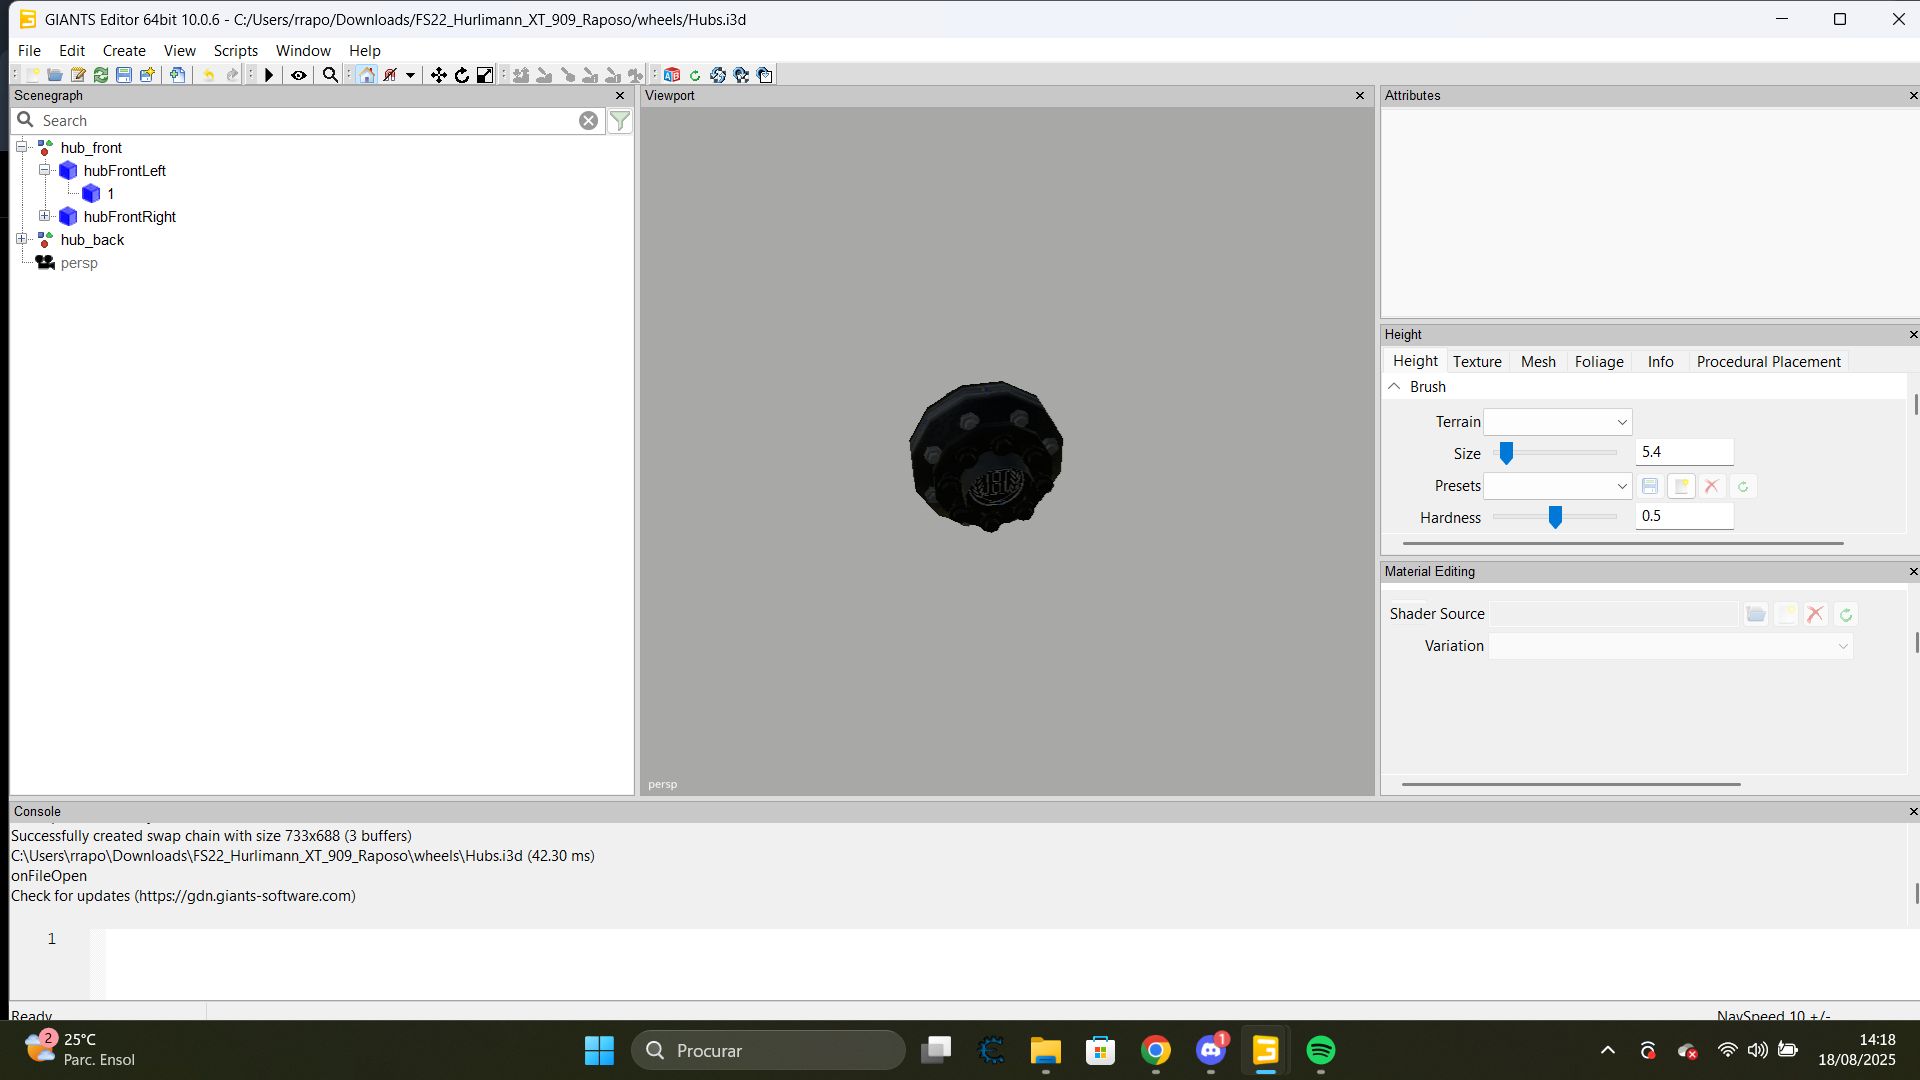Open the Scripts menu
This screenshot has width=1920, height=1080.
236,50
